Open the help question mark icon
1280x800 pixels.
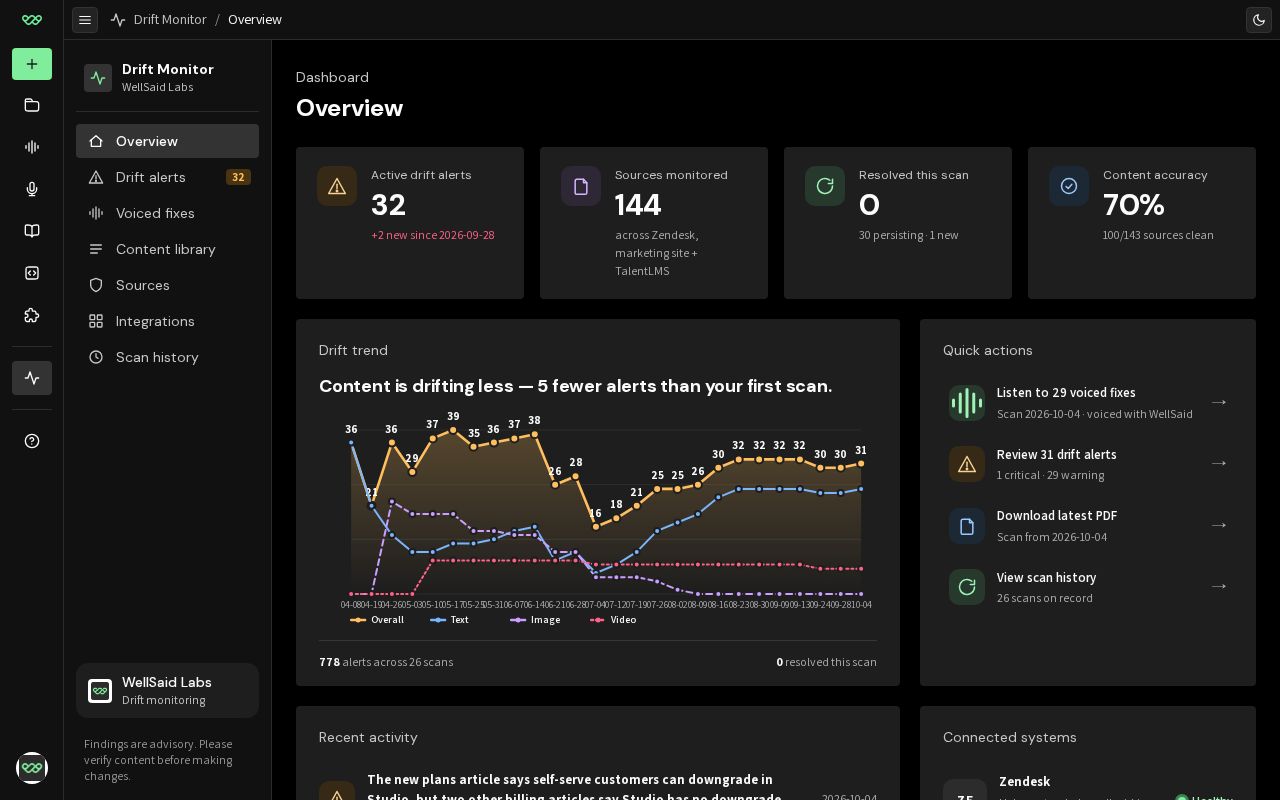tap(32, 441)
